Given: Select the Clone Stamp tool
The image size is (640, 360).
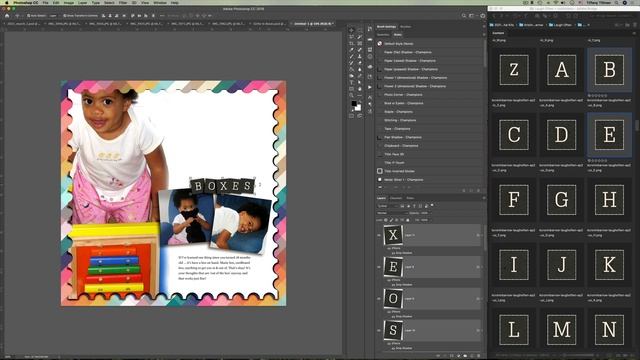Looking at the screenshot, I should [360, 56].
